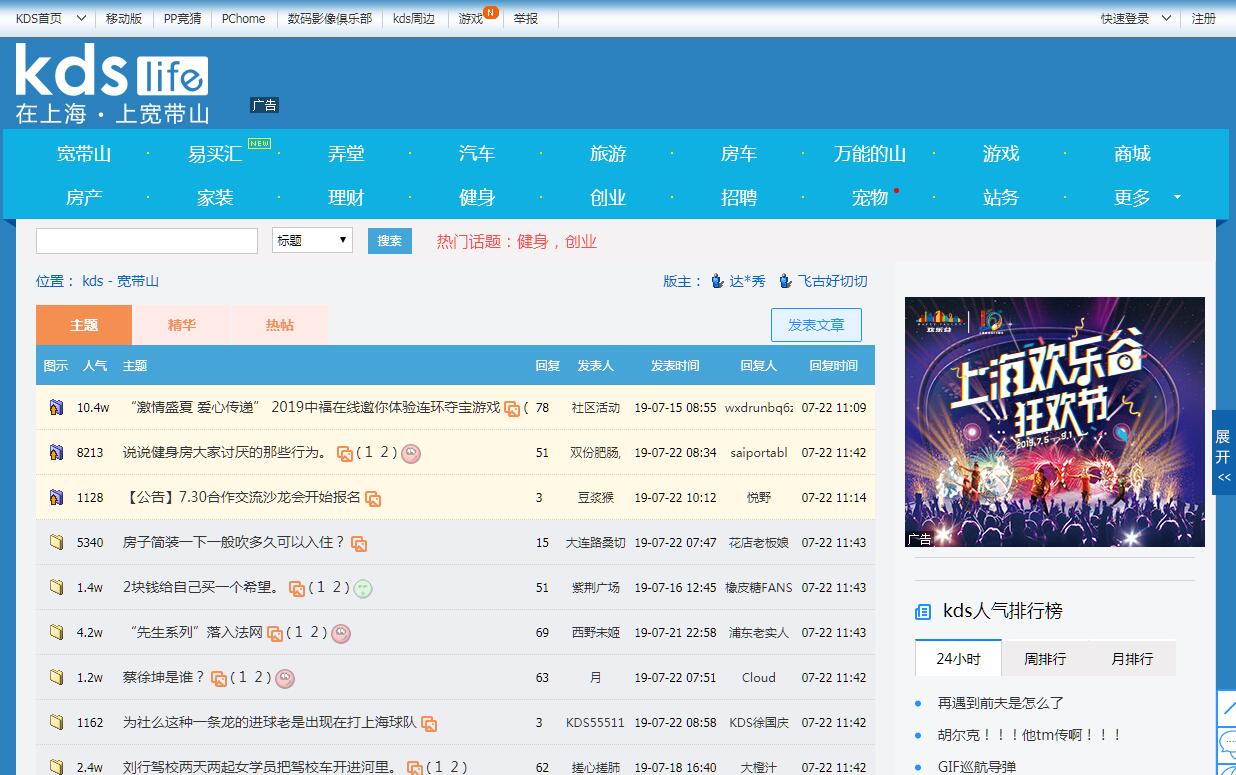Click green face icon on 2块钱 thread

(363, 588)
